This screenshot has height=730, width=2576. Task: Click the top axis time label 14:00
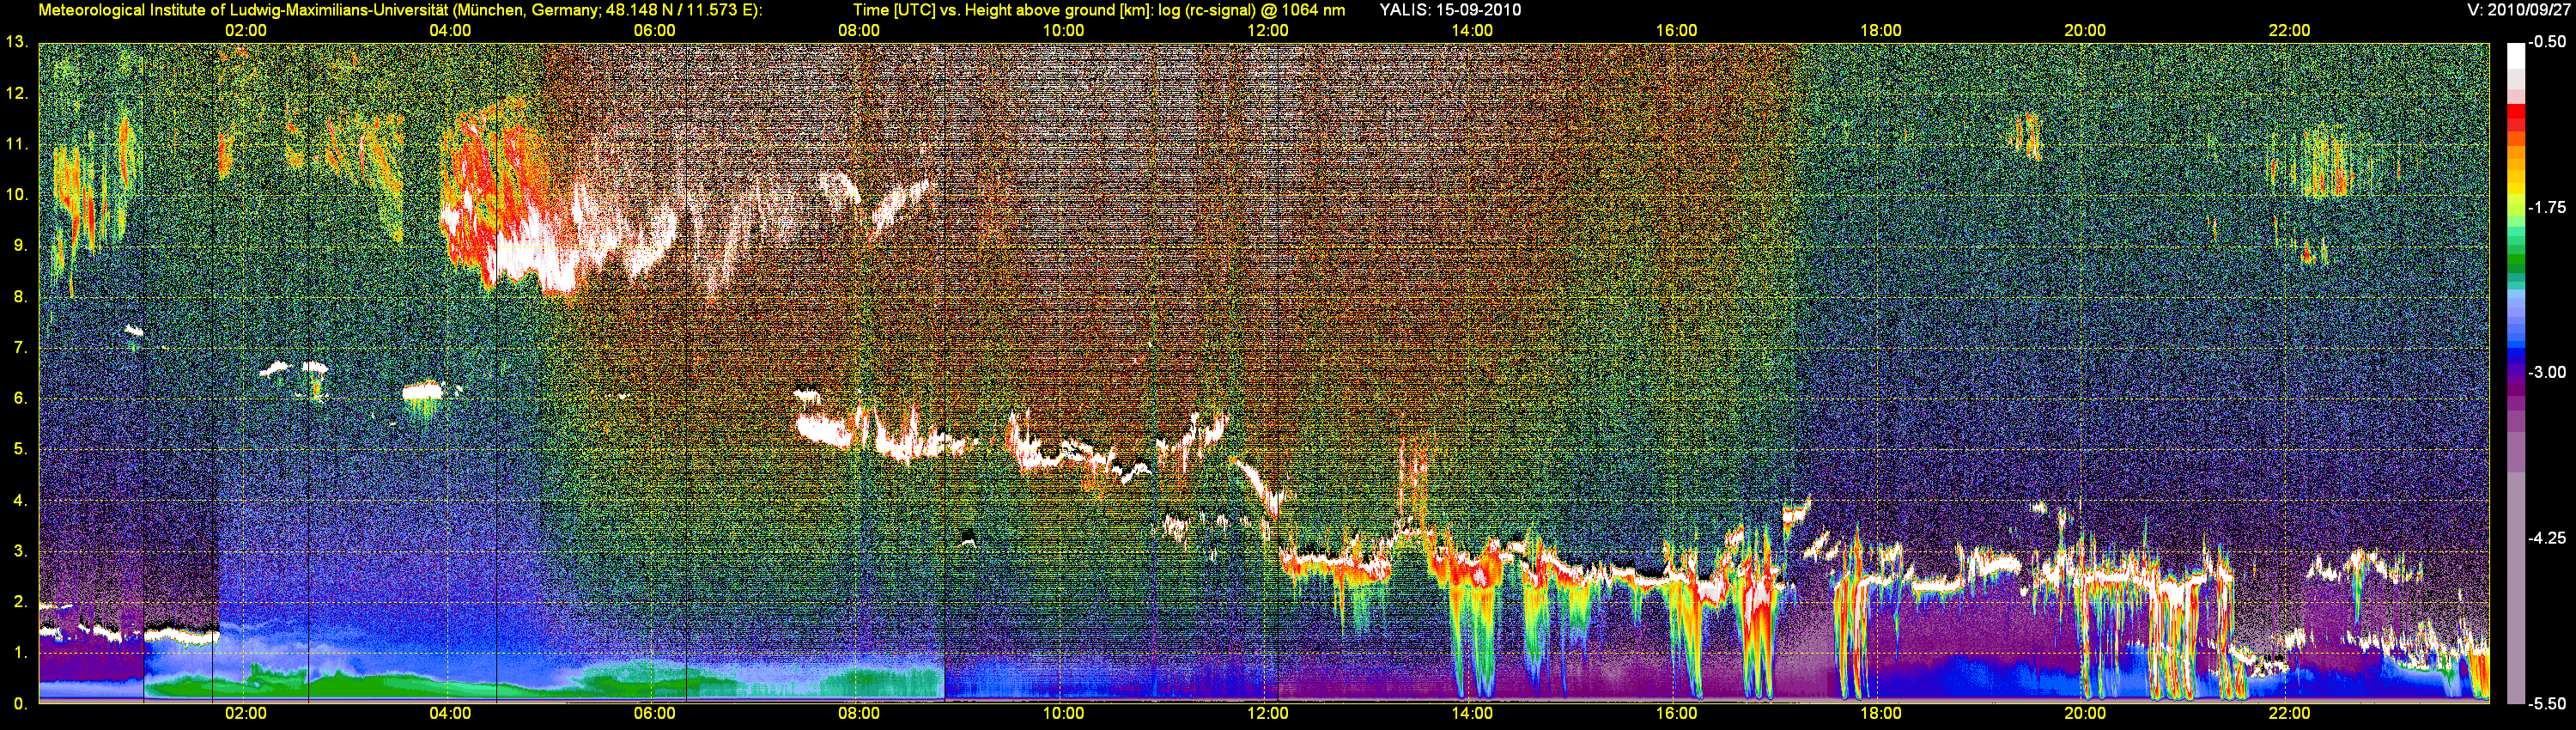pyautogui.click(x=1472, y=31)
